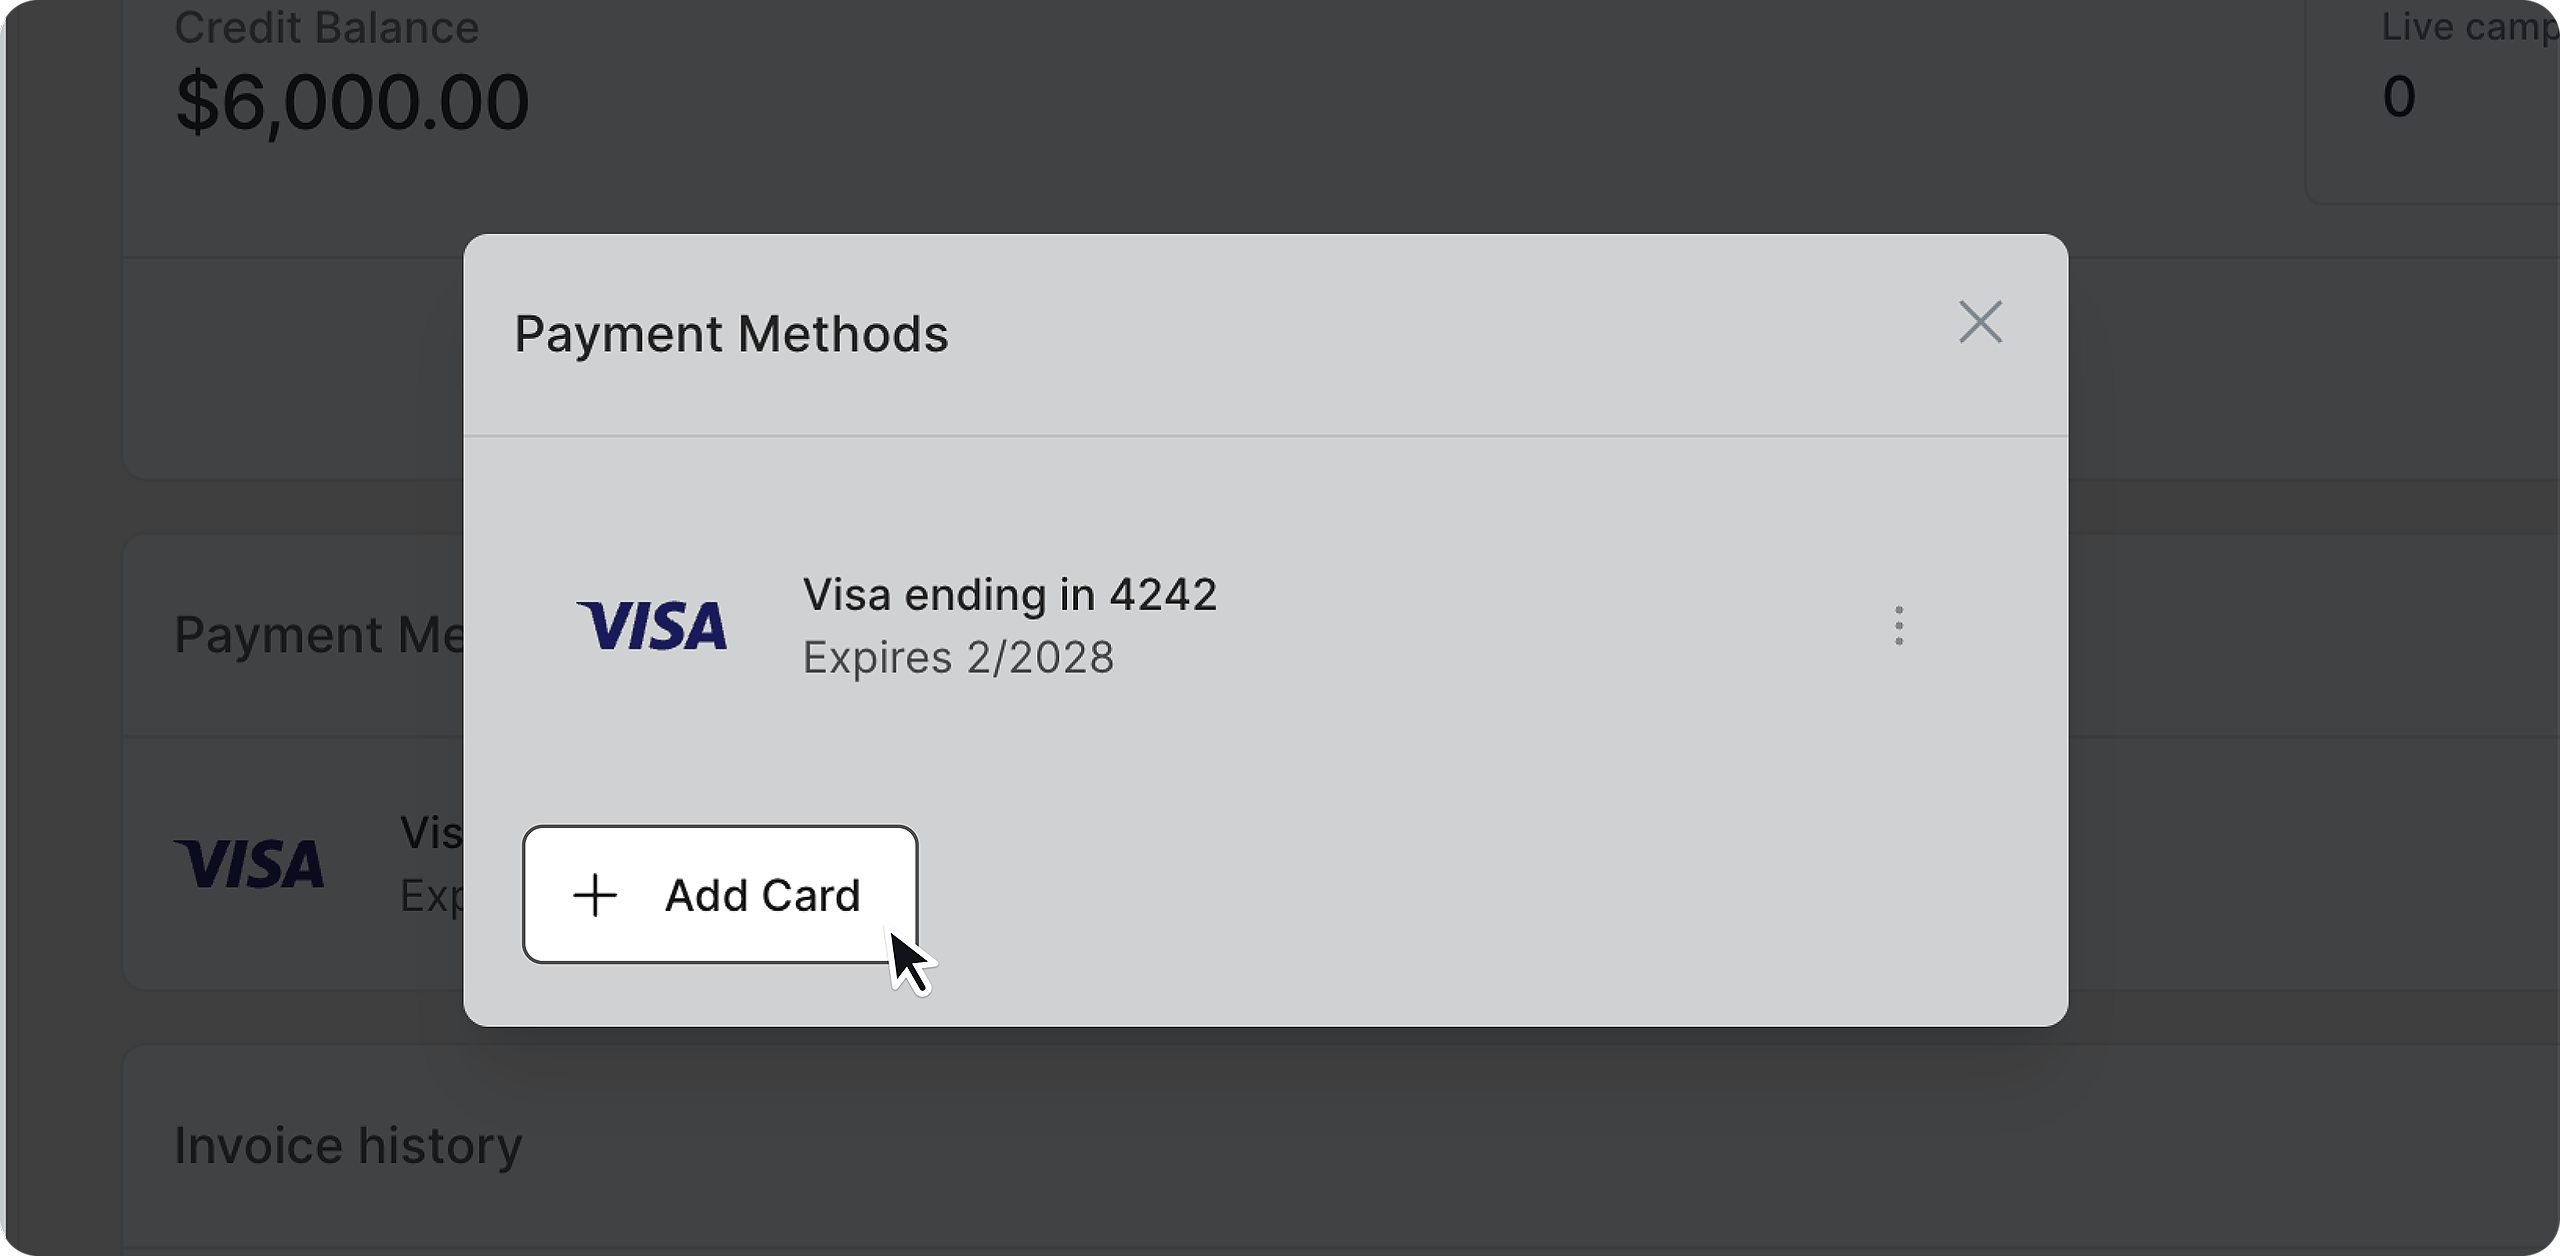This screenshot has width=2560, height=1256.
Task: Click the $6,000.00 credit balance amount
Action: pyautogui.click(x=352, y=102)
